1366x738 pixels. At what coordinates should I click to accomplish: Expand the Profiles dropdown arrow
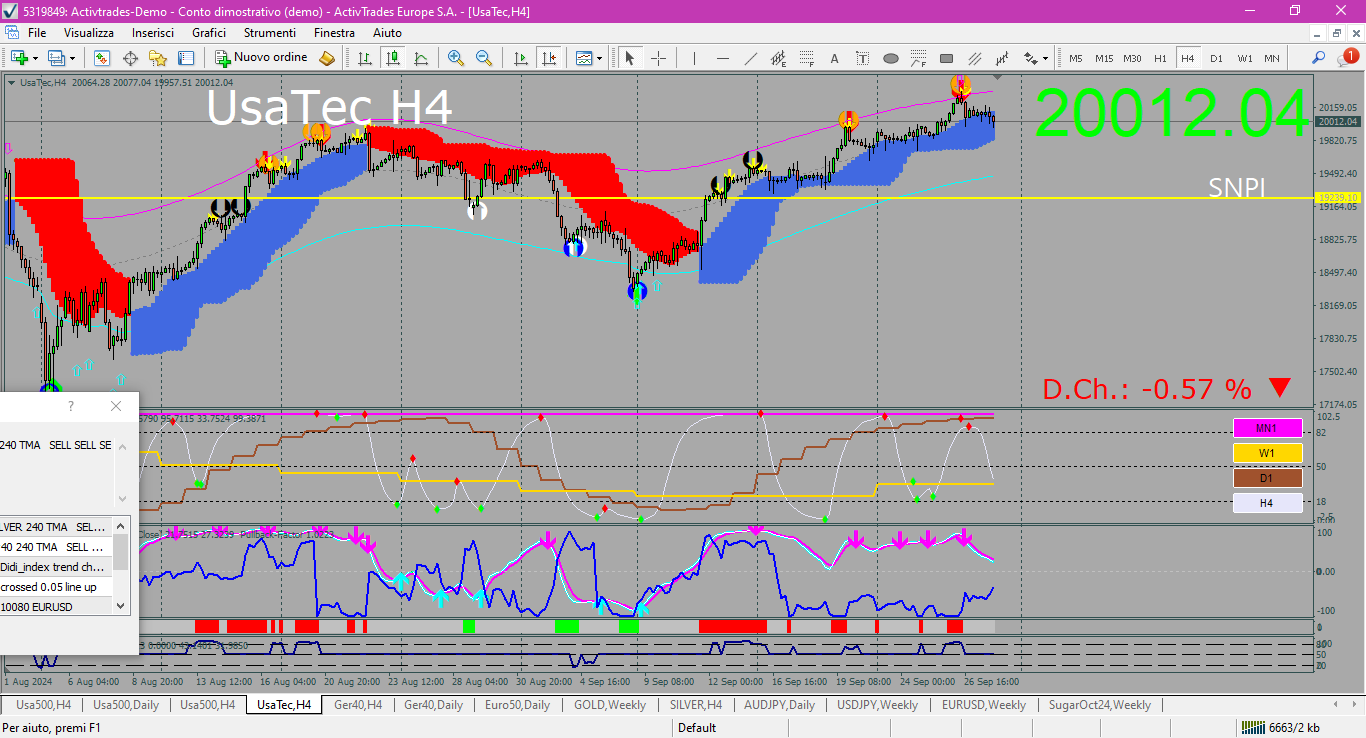[x=72, y=58]
